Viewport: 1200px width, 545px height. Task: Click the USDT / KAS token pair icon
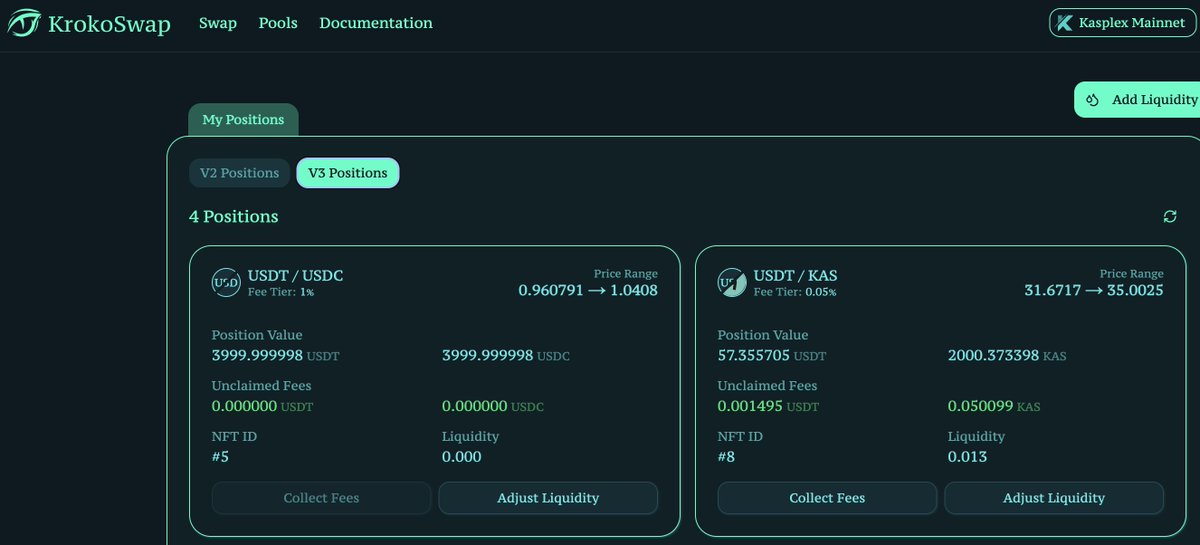point(732,283)
